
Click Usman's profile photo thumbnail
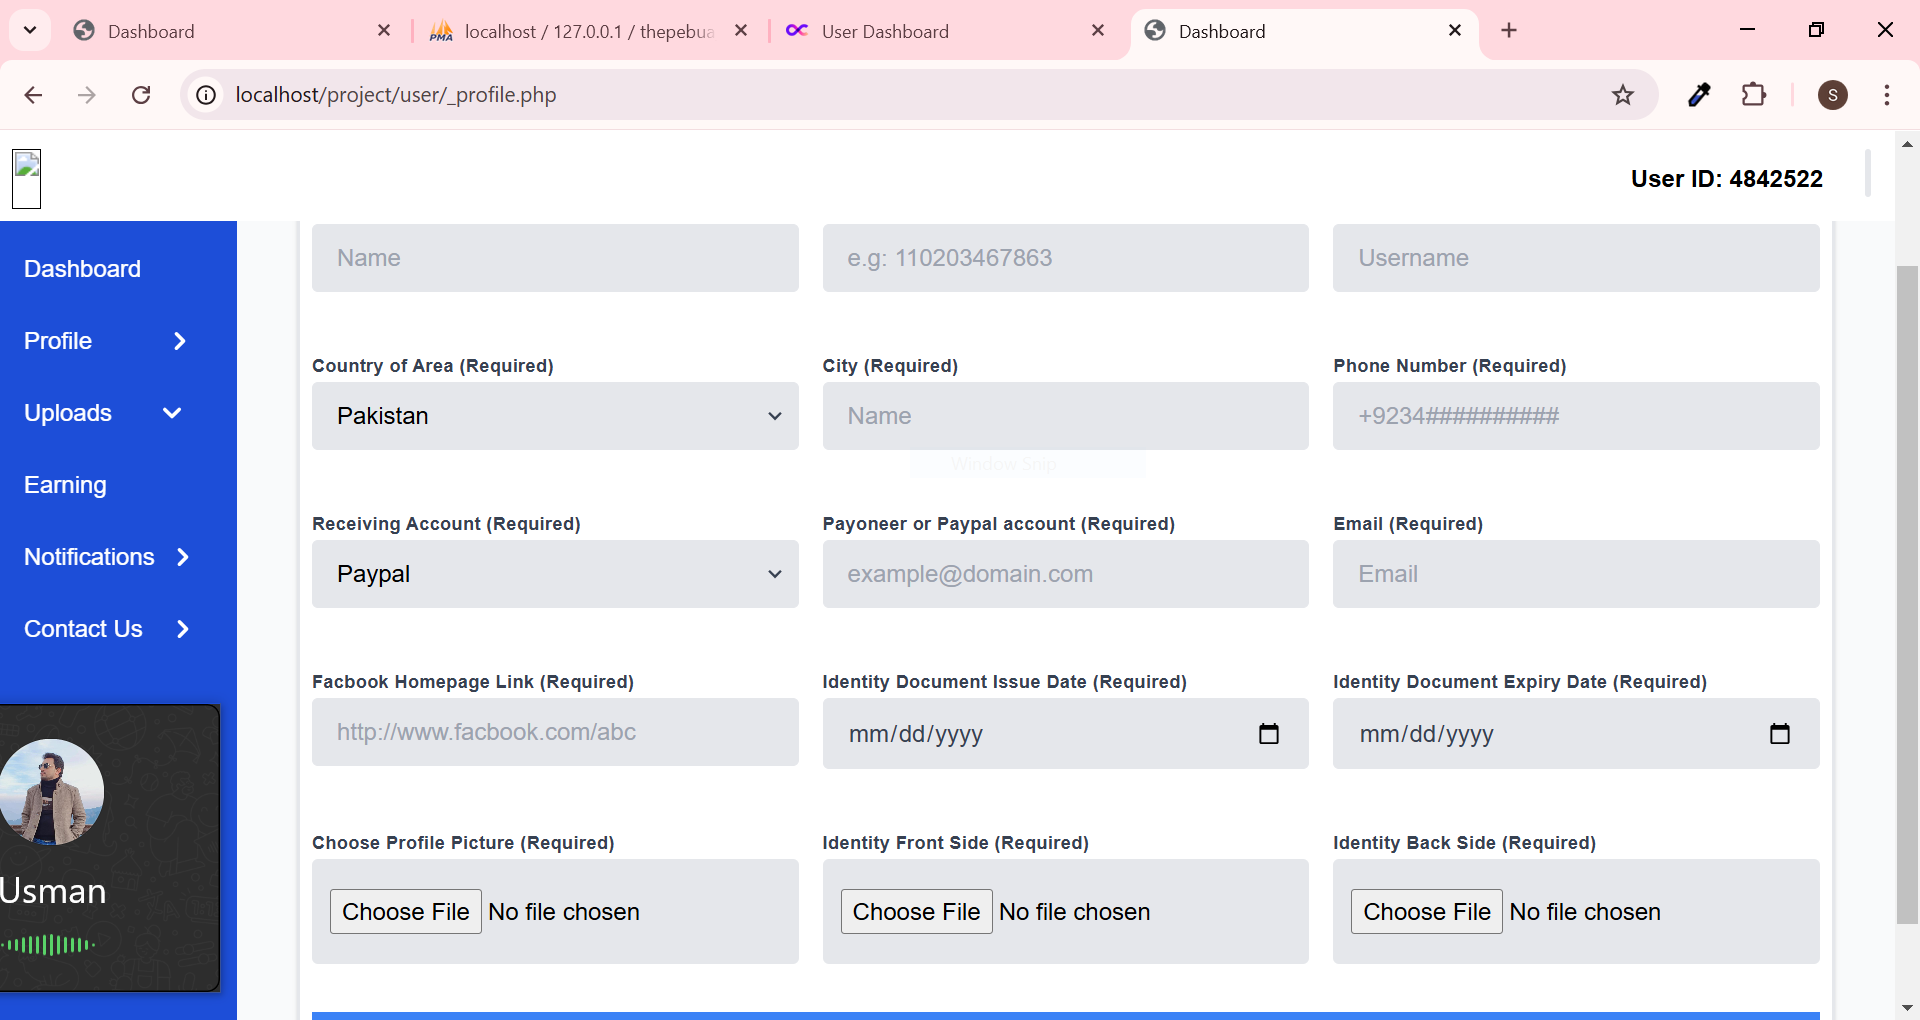point(50,792)
